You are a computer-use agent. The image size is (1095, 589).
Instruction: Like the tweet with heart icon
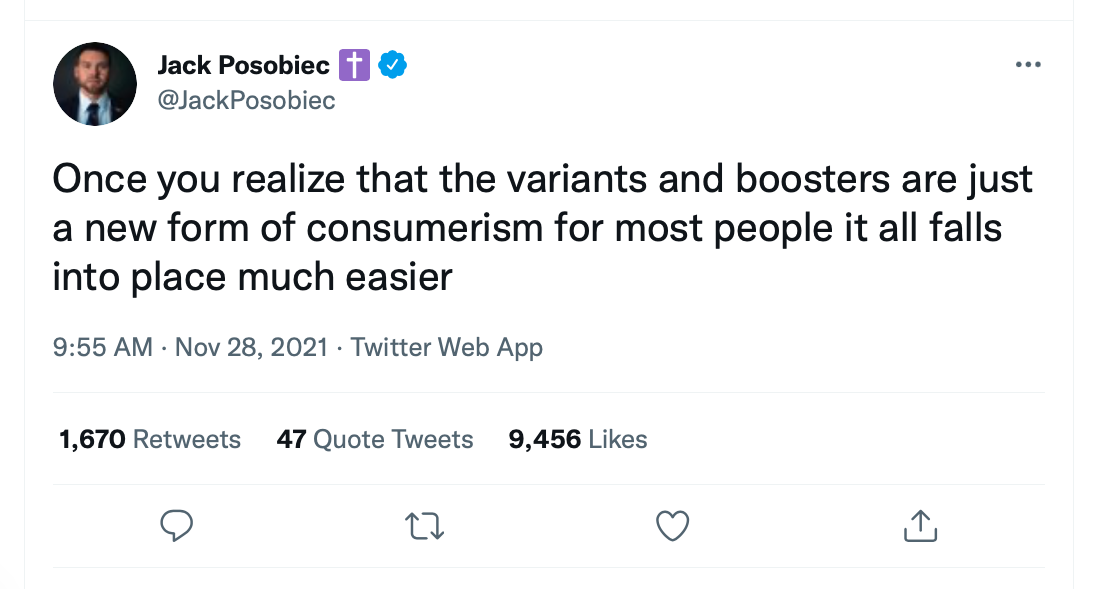[x=673, y=525]
